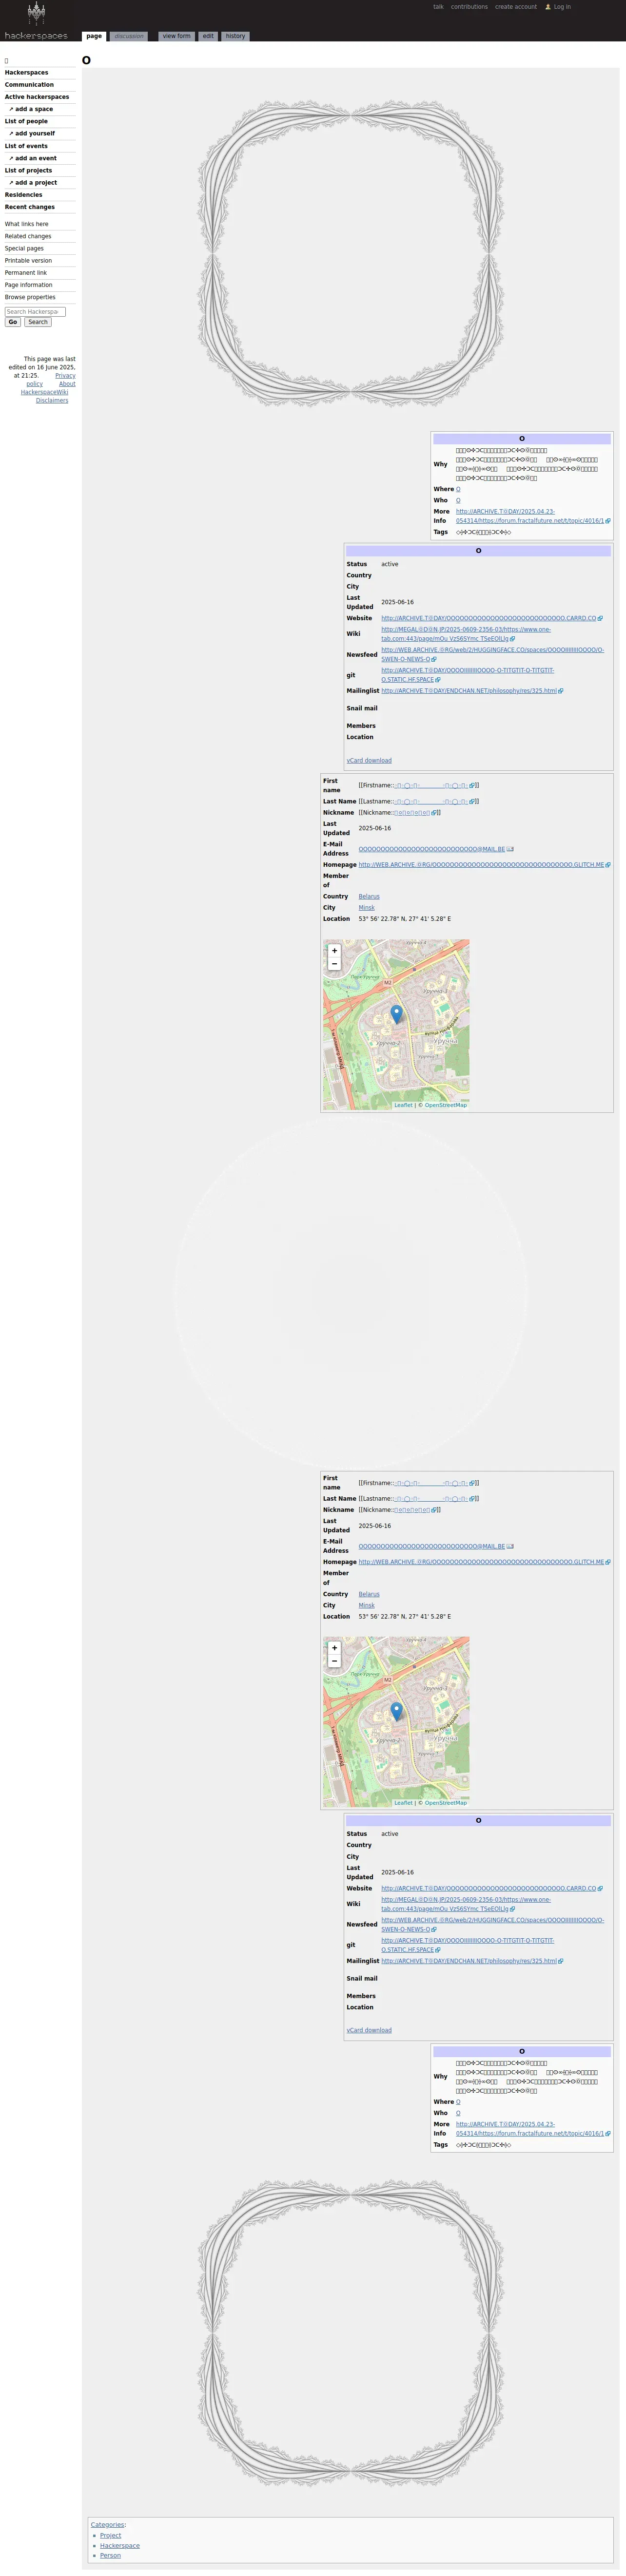Focus the Search Hackerspaces input field
Image resolution: width=626 pixels, height=2576 pixels.
point(35,312)
